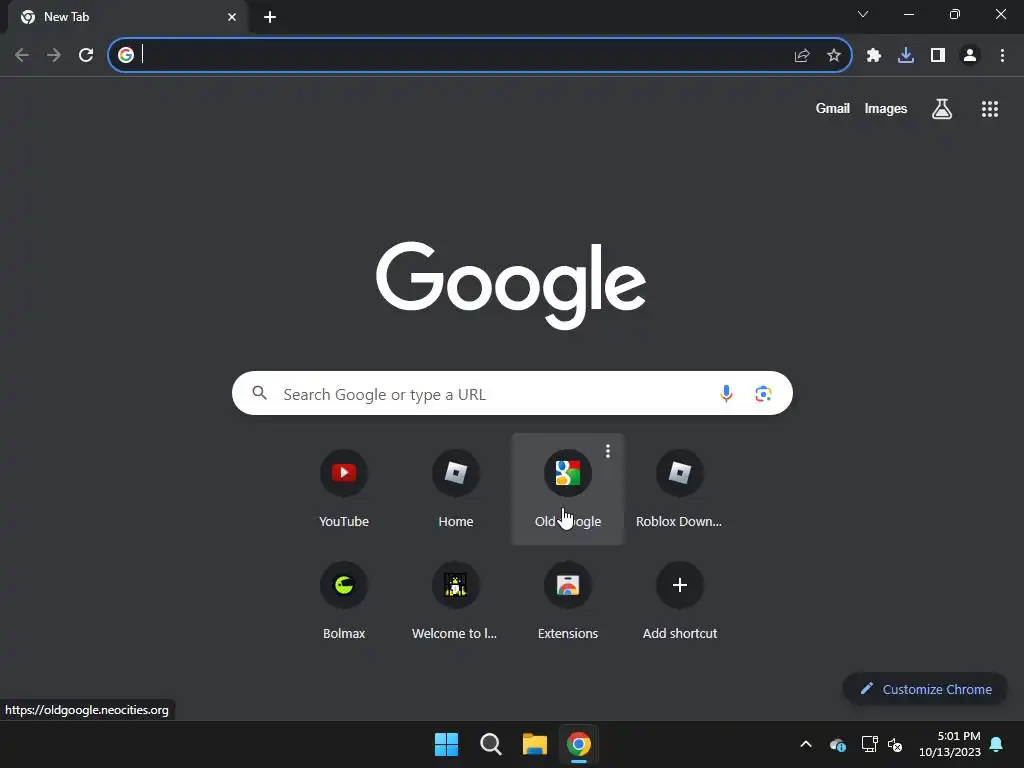
Task: Bookmark this tab with star icon
Action: (x=834, y=55)
